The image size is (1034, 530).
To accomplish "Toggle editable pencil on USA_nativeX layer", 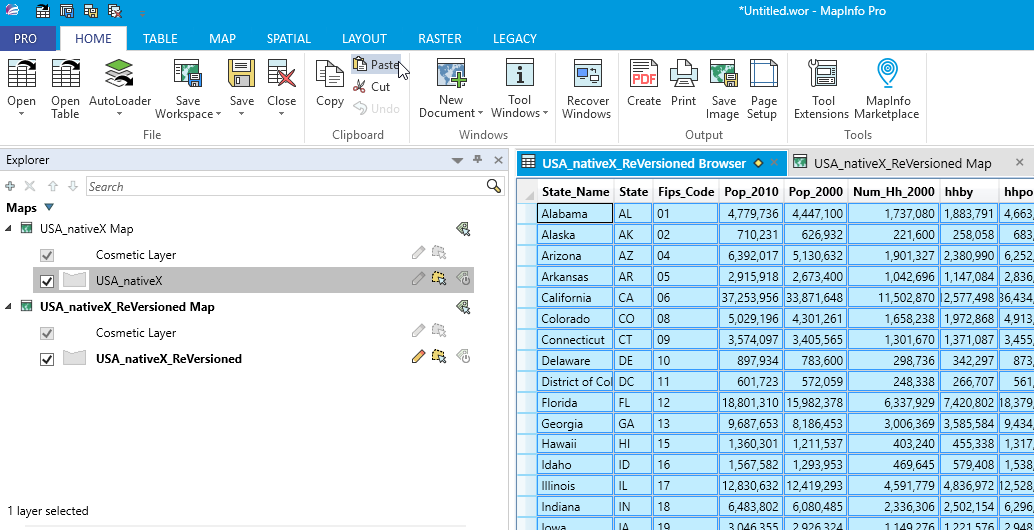I will [417, 279].
